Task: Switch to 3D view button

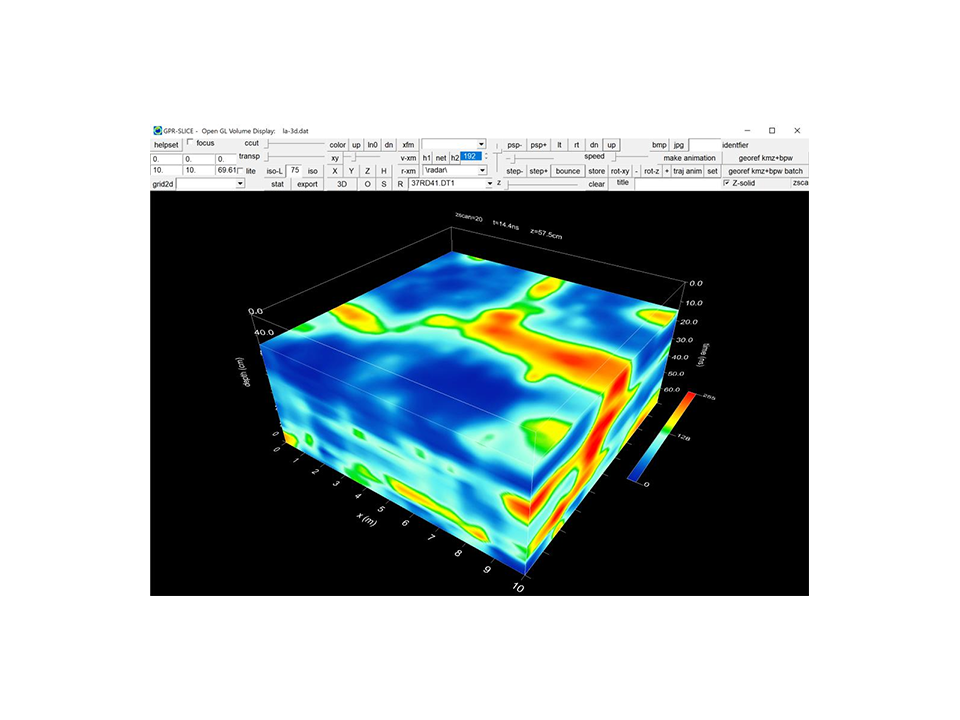Action: click(x=342, y=184)
